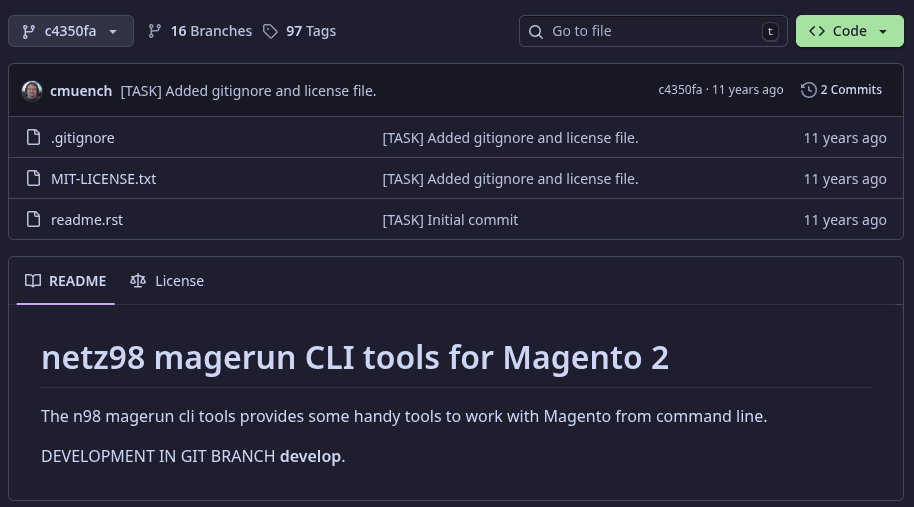The width and height of the screenshot is (914, 507).
Task: Click the branch icon next to 16 Branches
Action: 154,31
